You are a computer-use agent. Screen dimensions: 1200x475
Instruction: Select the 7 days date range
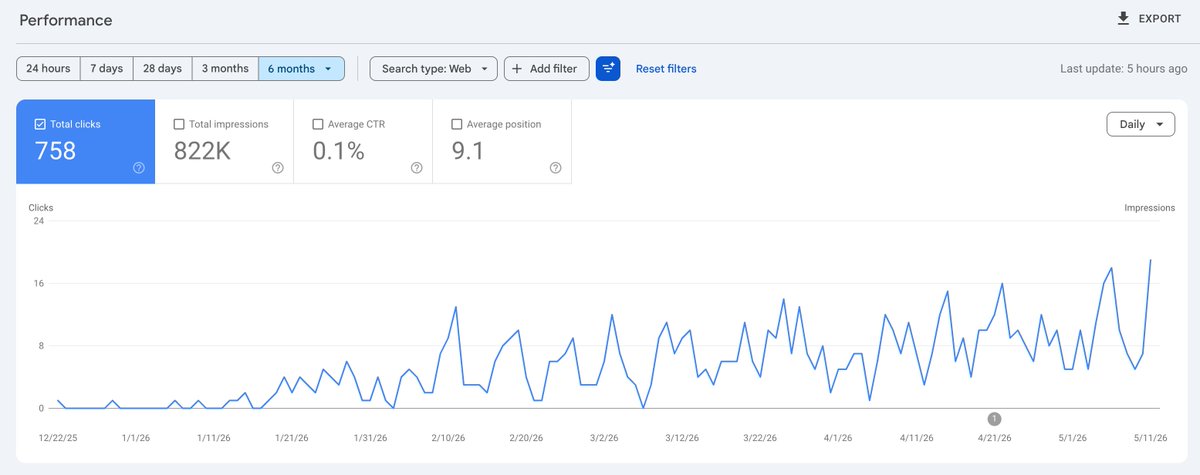pyautogui.click(x=106, y=68)
